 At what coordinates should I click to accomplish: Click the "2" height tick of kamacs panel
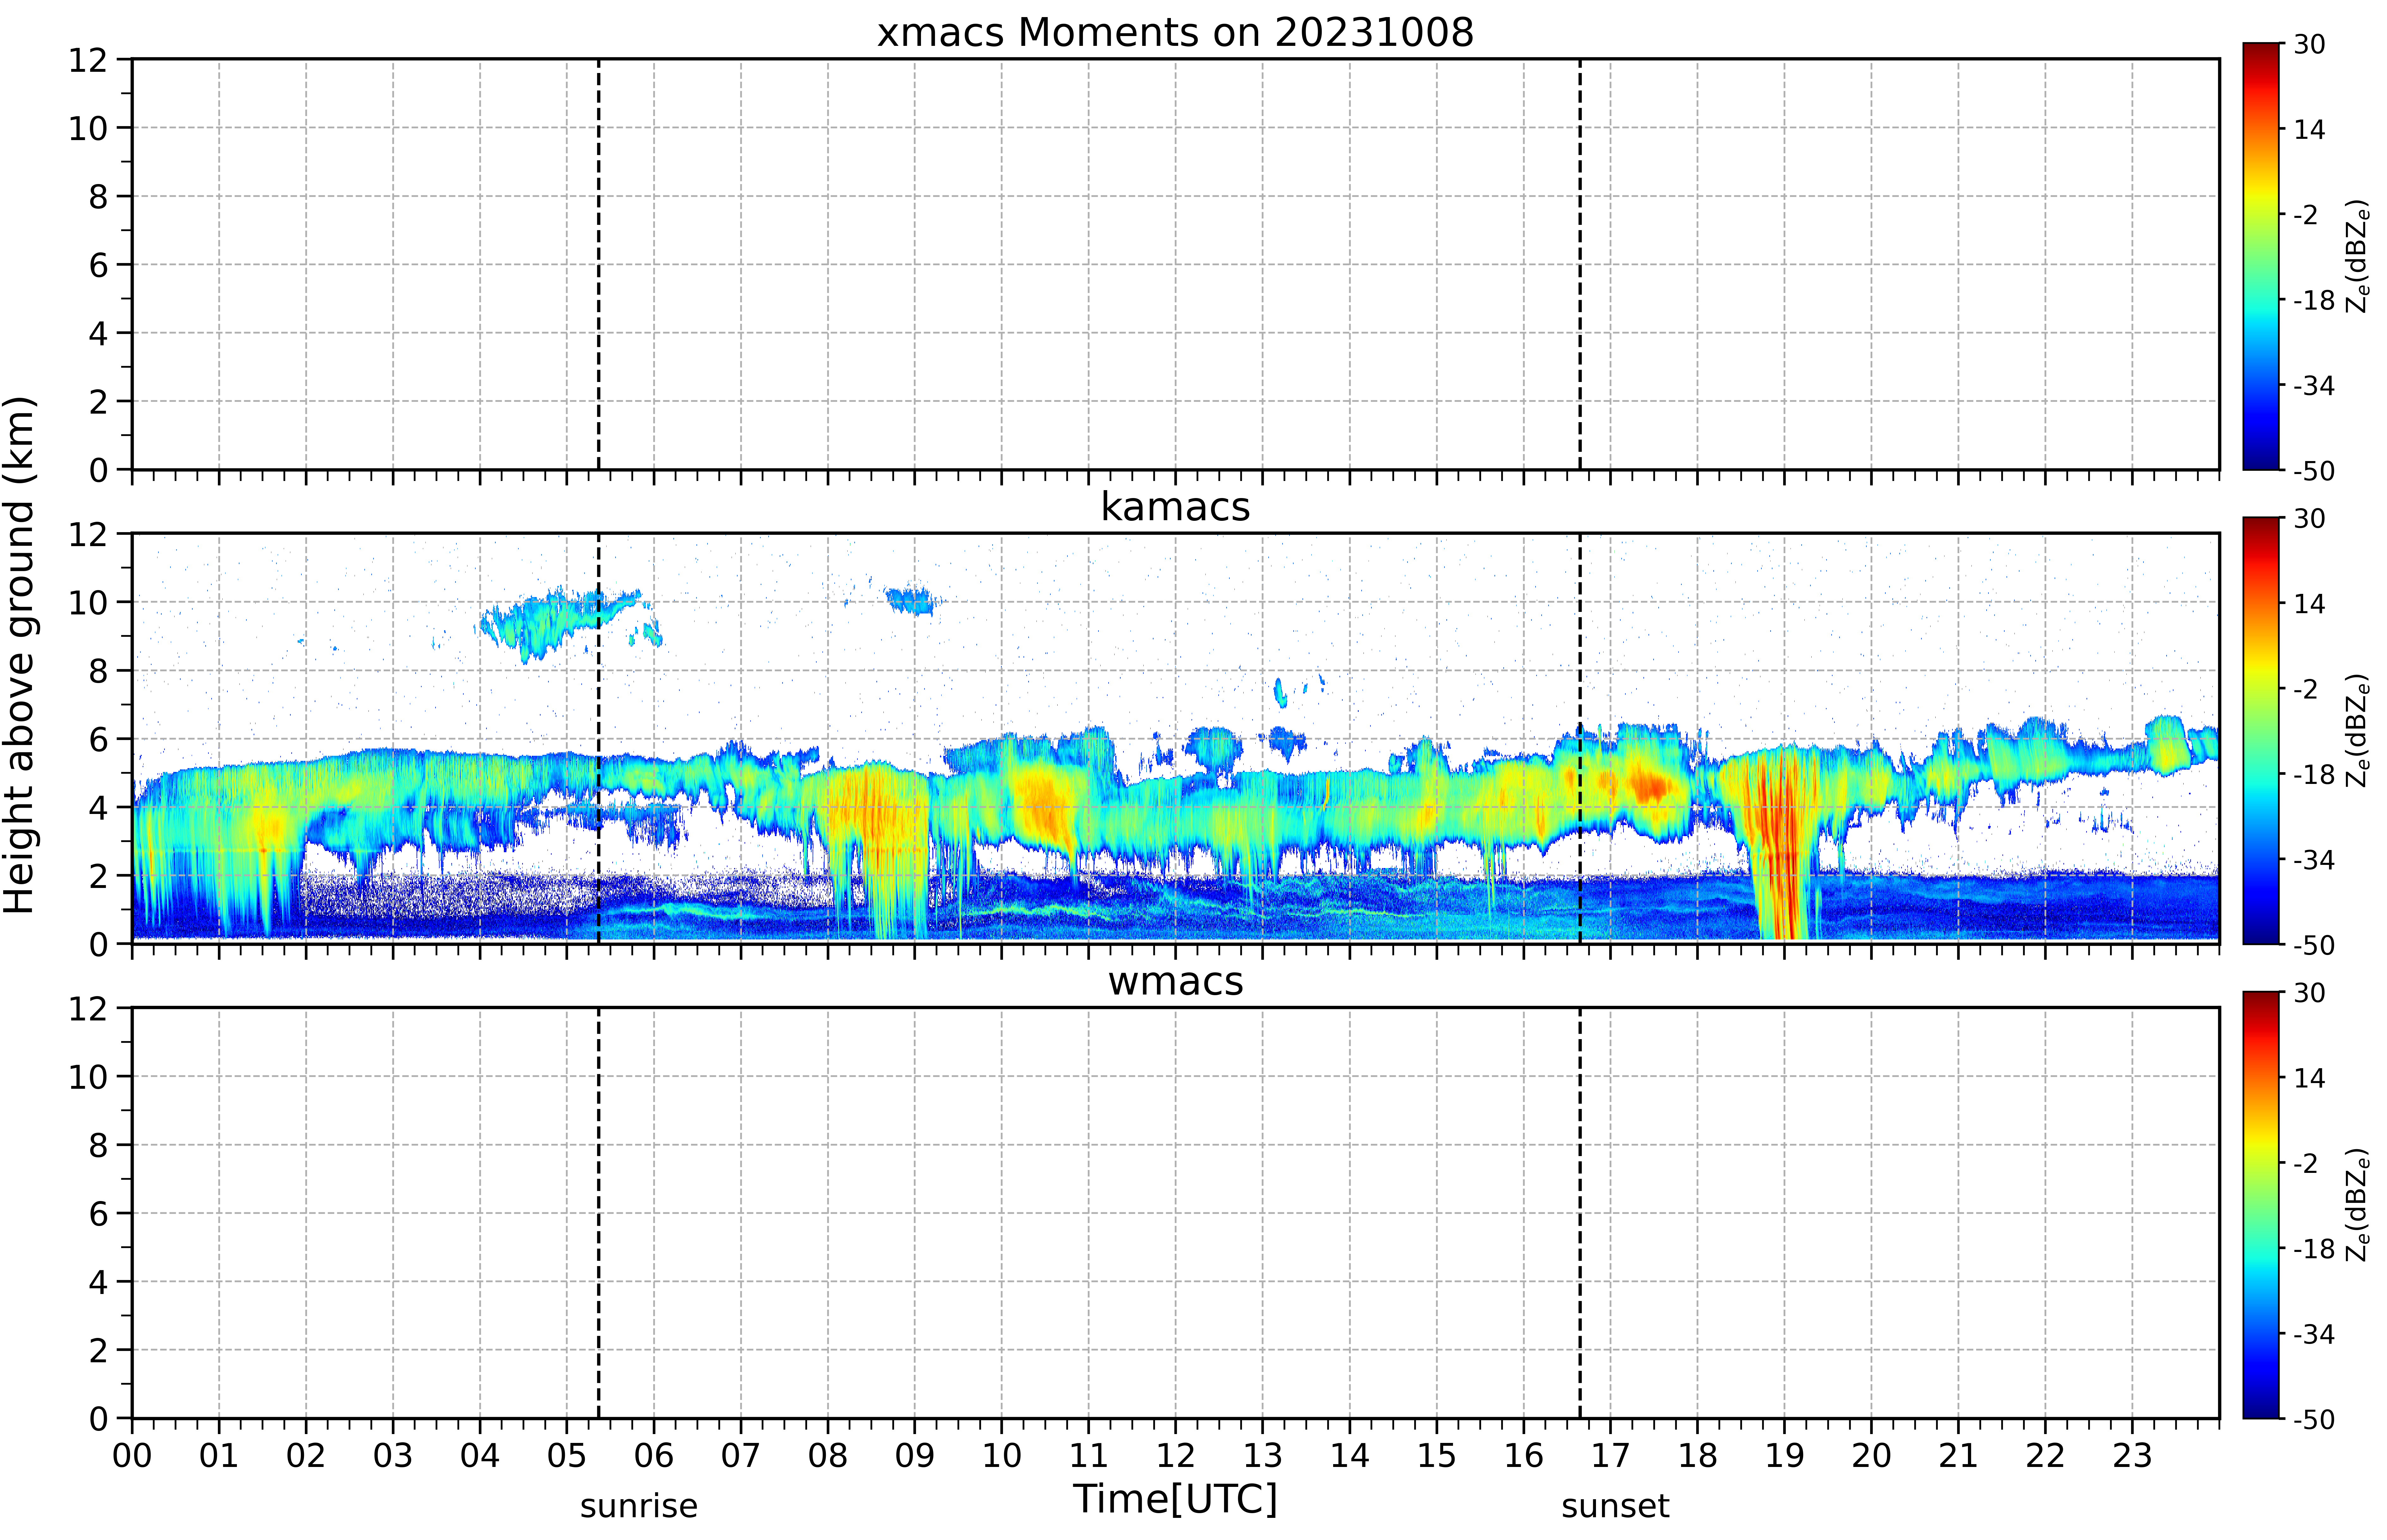click(98, 876)
